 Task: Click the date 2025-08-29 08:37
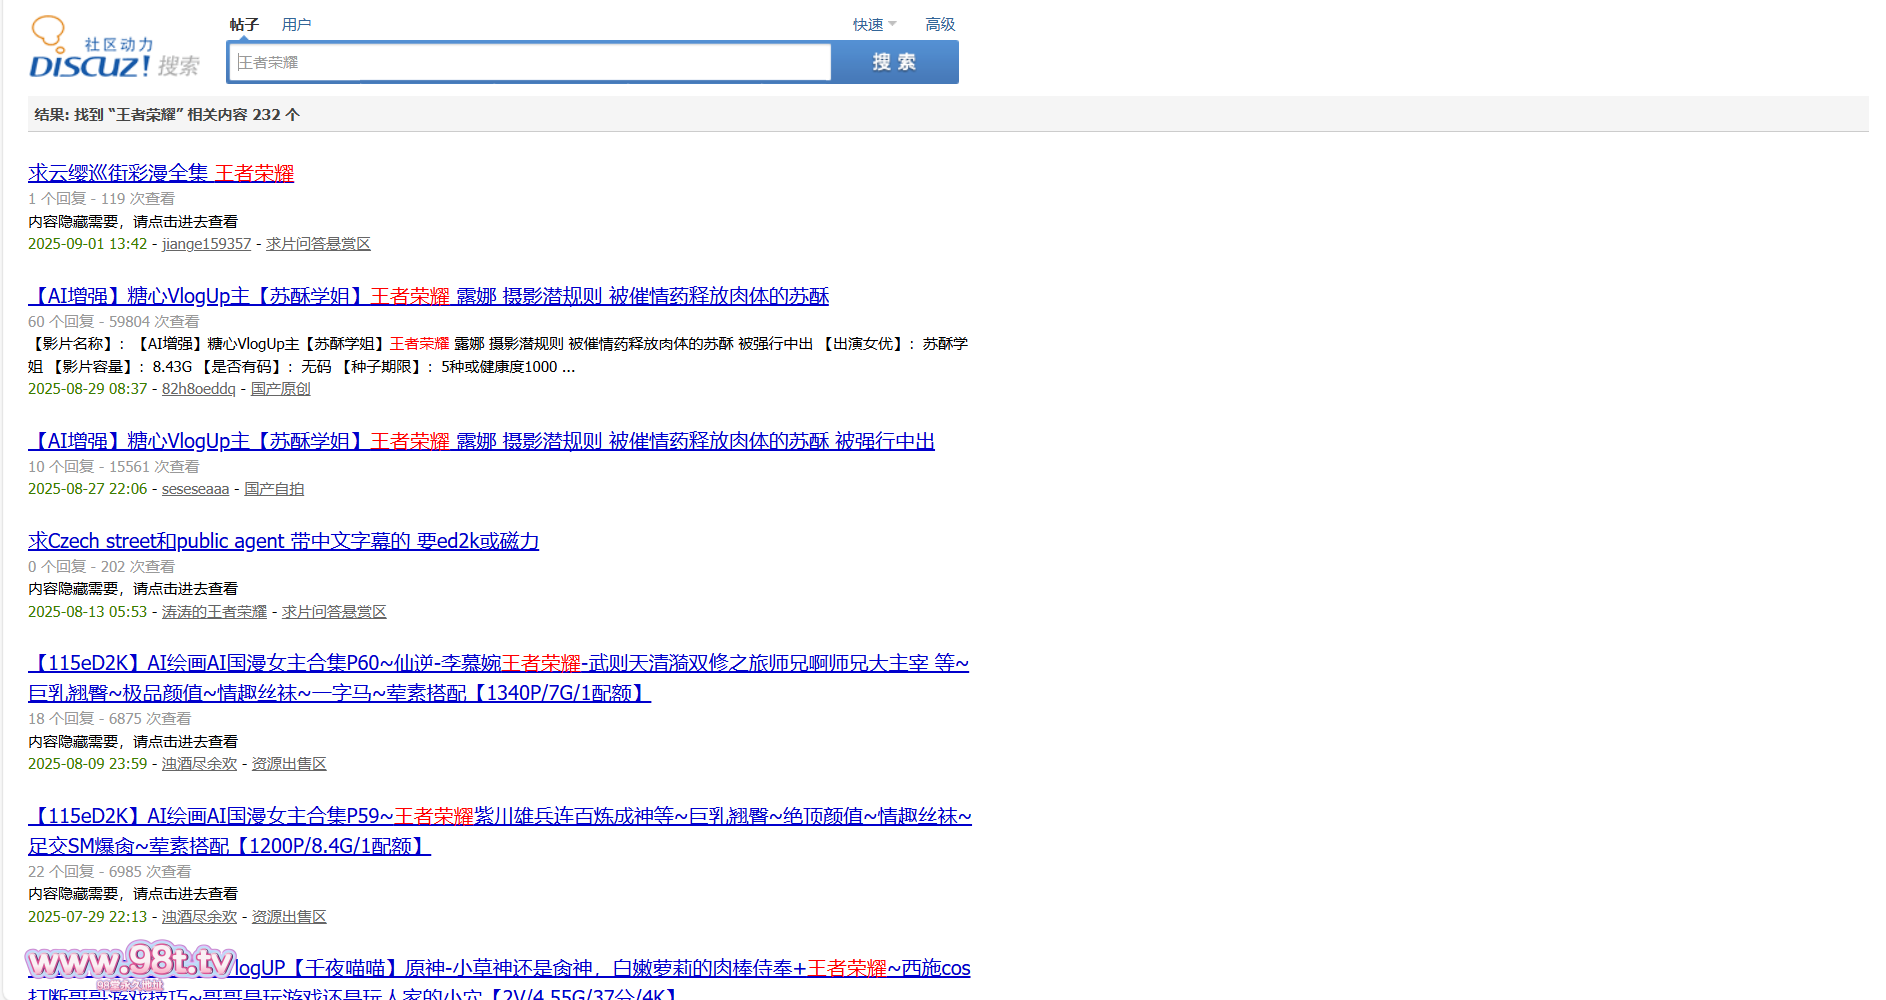pyautogui.click(x=87, y=389)
